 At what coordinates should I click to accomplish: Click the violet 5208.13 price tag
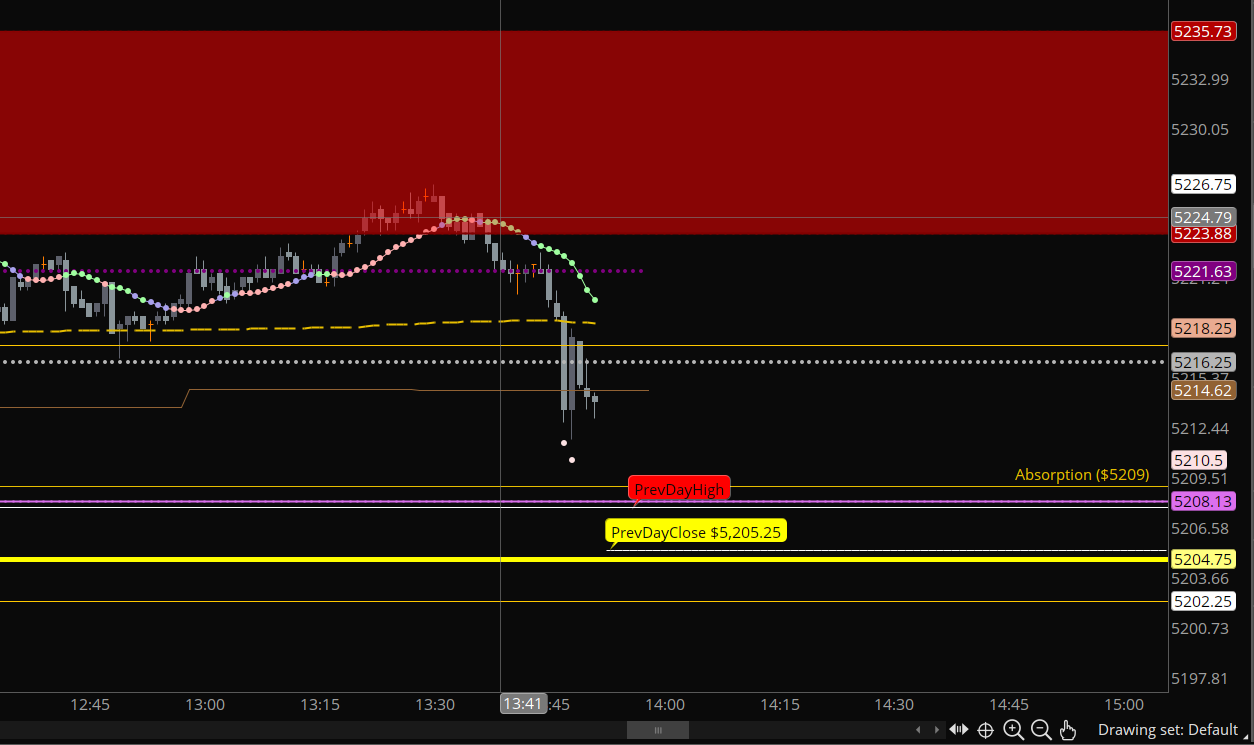click(1203, 501)
